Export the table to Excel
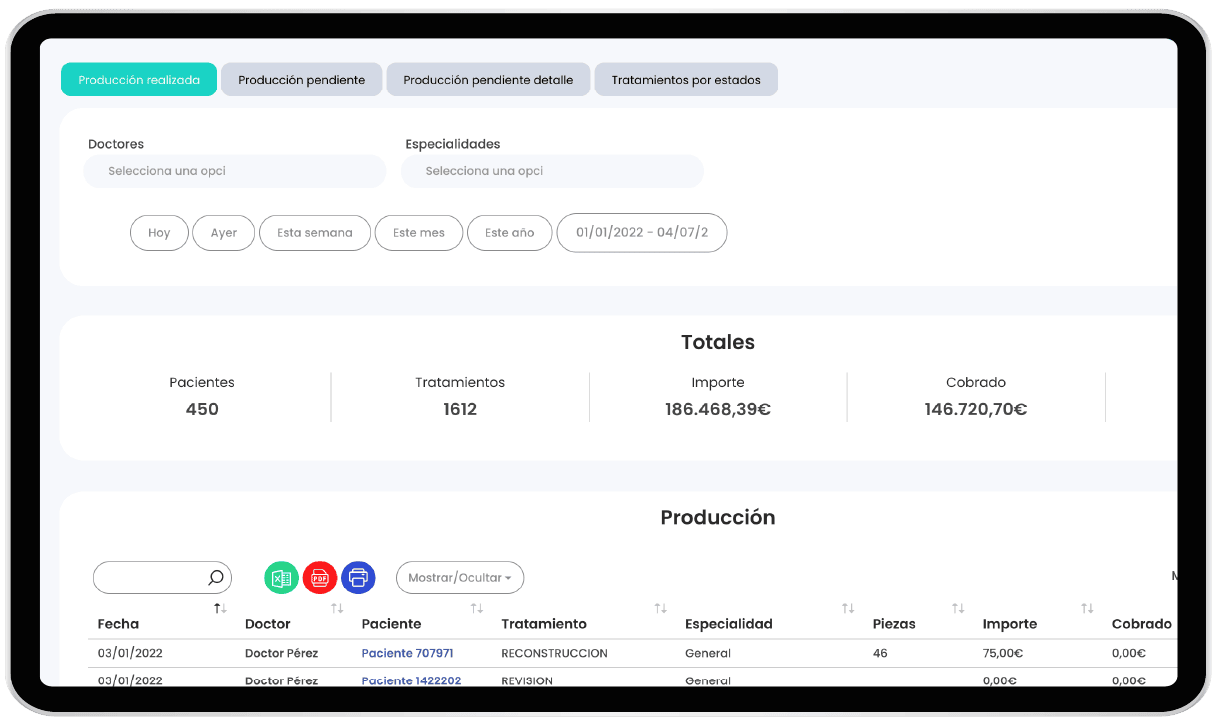Viewport: 1217px width, 725px height. tap(281, 578)
